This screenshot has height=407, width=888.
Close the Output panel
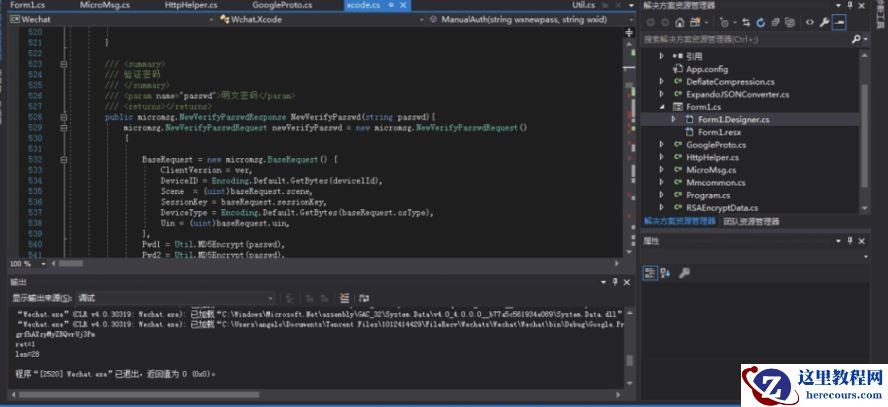[x=626, y=282]
